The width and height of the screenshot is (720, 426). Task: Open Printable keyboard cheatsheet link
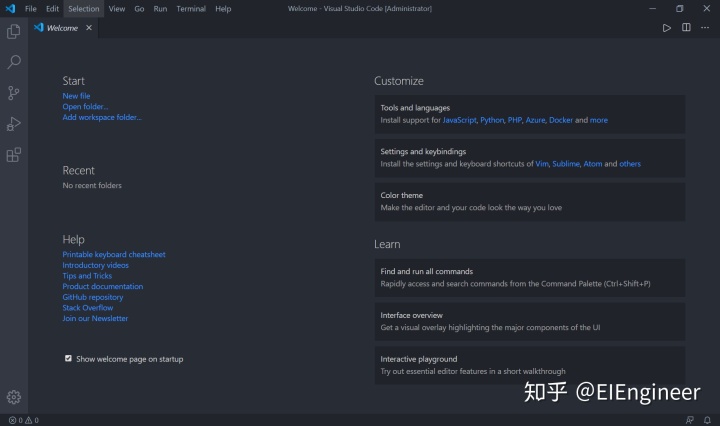click(x=114, y=254)
